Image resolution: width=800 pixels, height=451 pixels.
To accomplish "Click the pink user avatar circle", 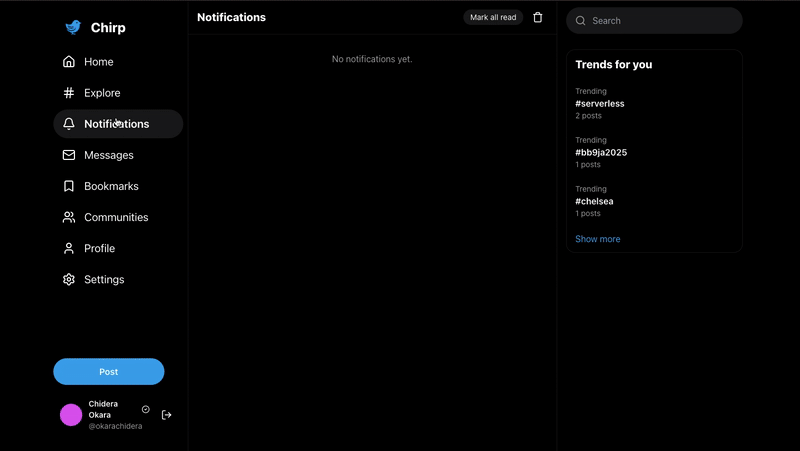I will 71,415.
